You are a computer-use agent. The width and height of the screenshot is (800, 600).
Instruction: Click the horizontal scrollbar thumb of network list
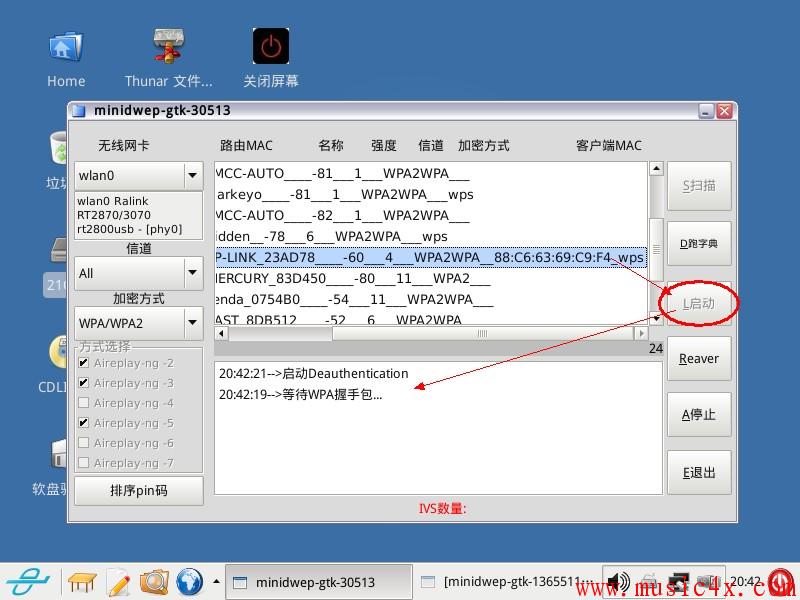pos(482,334)
